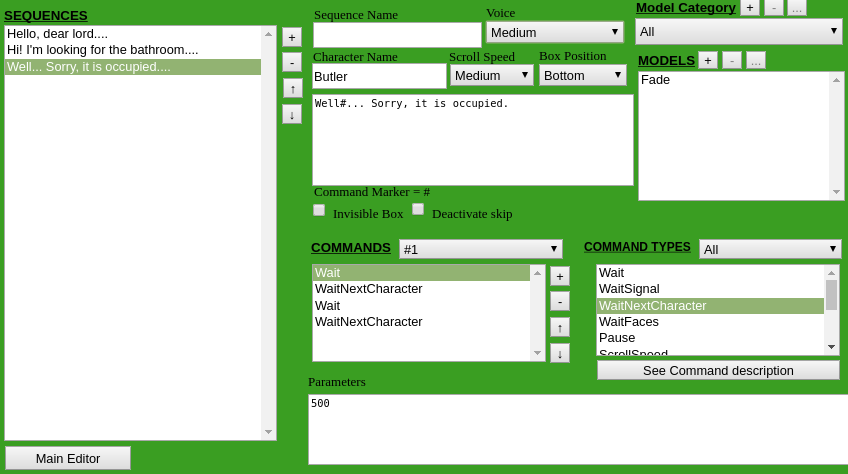
Task: Select second Wait in commands list
Action: click(421, 306)
